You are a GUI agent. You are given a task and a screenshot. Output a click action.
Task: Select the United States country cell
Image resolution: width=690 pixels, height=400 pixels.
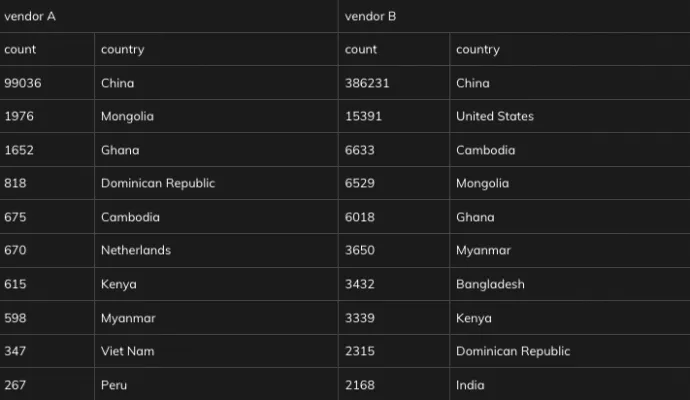tap(570, 116)
